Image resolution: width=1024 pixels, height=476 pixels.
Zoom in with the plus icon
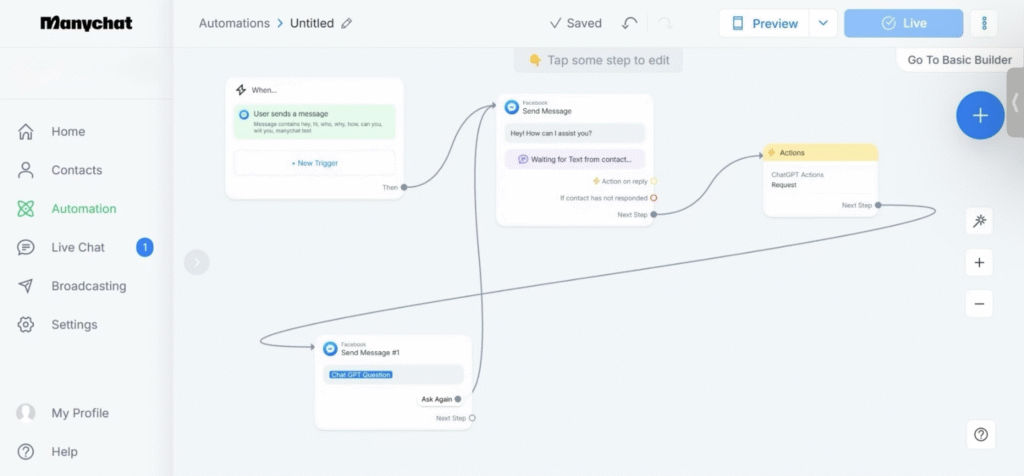tap(979, 263)
